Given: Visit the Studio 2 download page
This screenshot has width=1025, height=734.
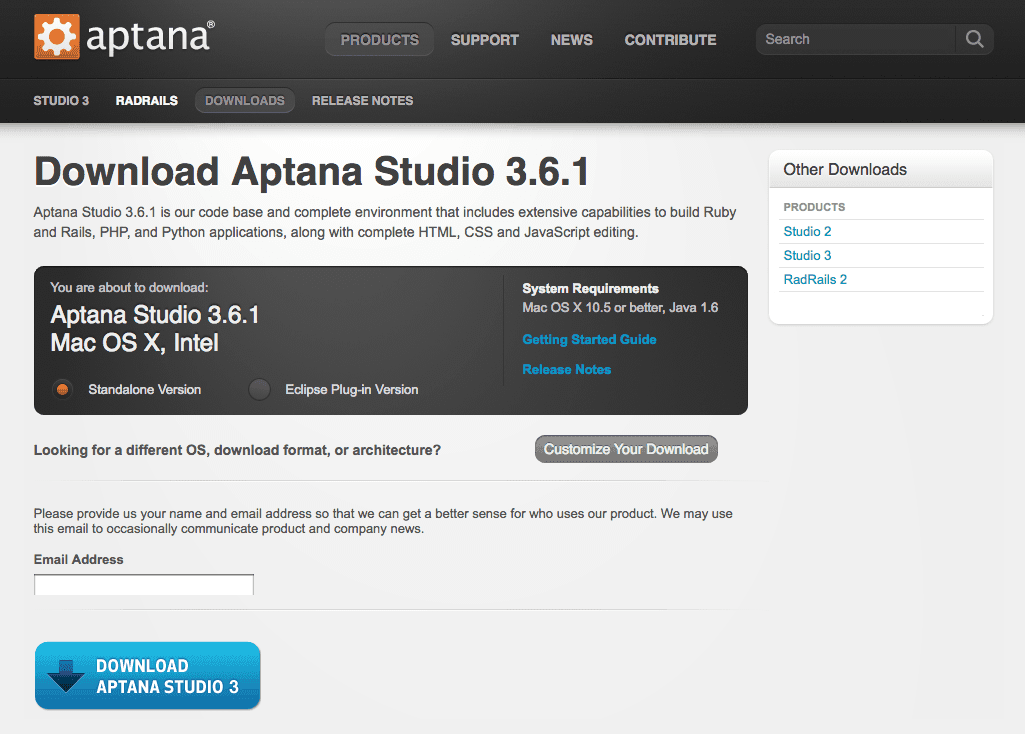Looking at the screenshot, I should click(x=807, y=231).
